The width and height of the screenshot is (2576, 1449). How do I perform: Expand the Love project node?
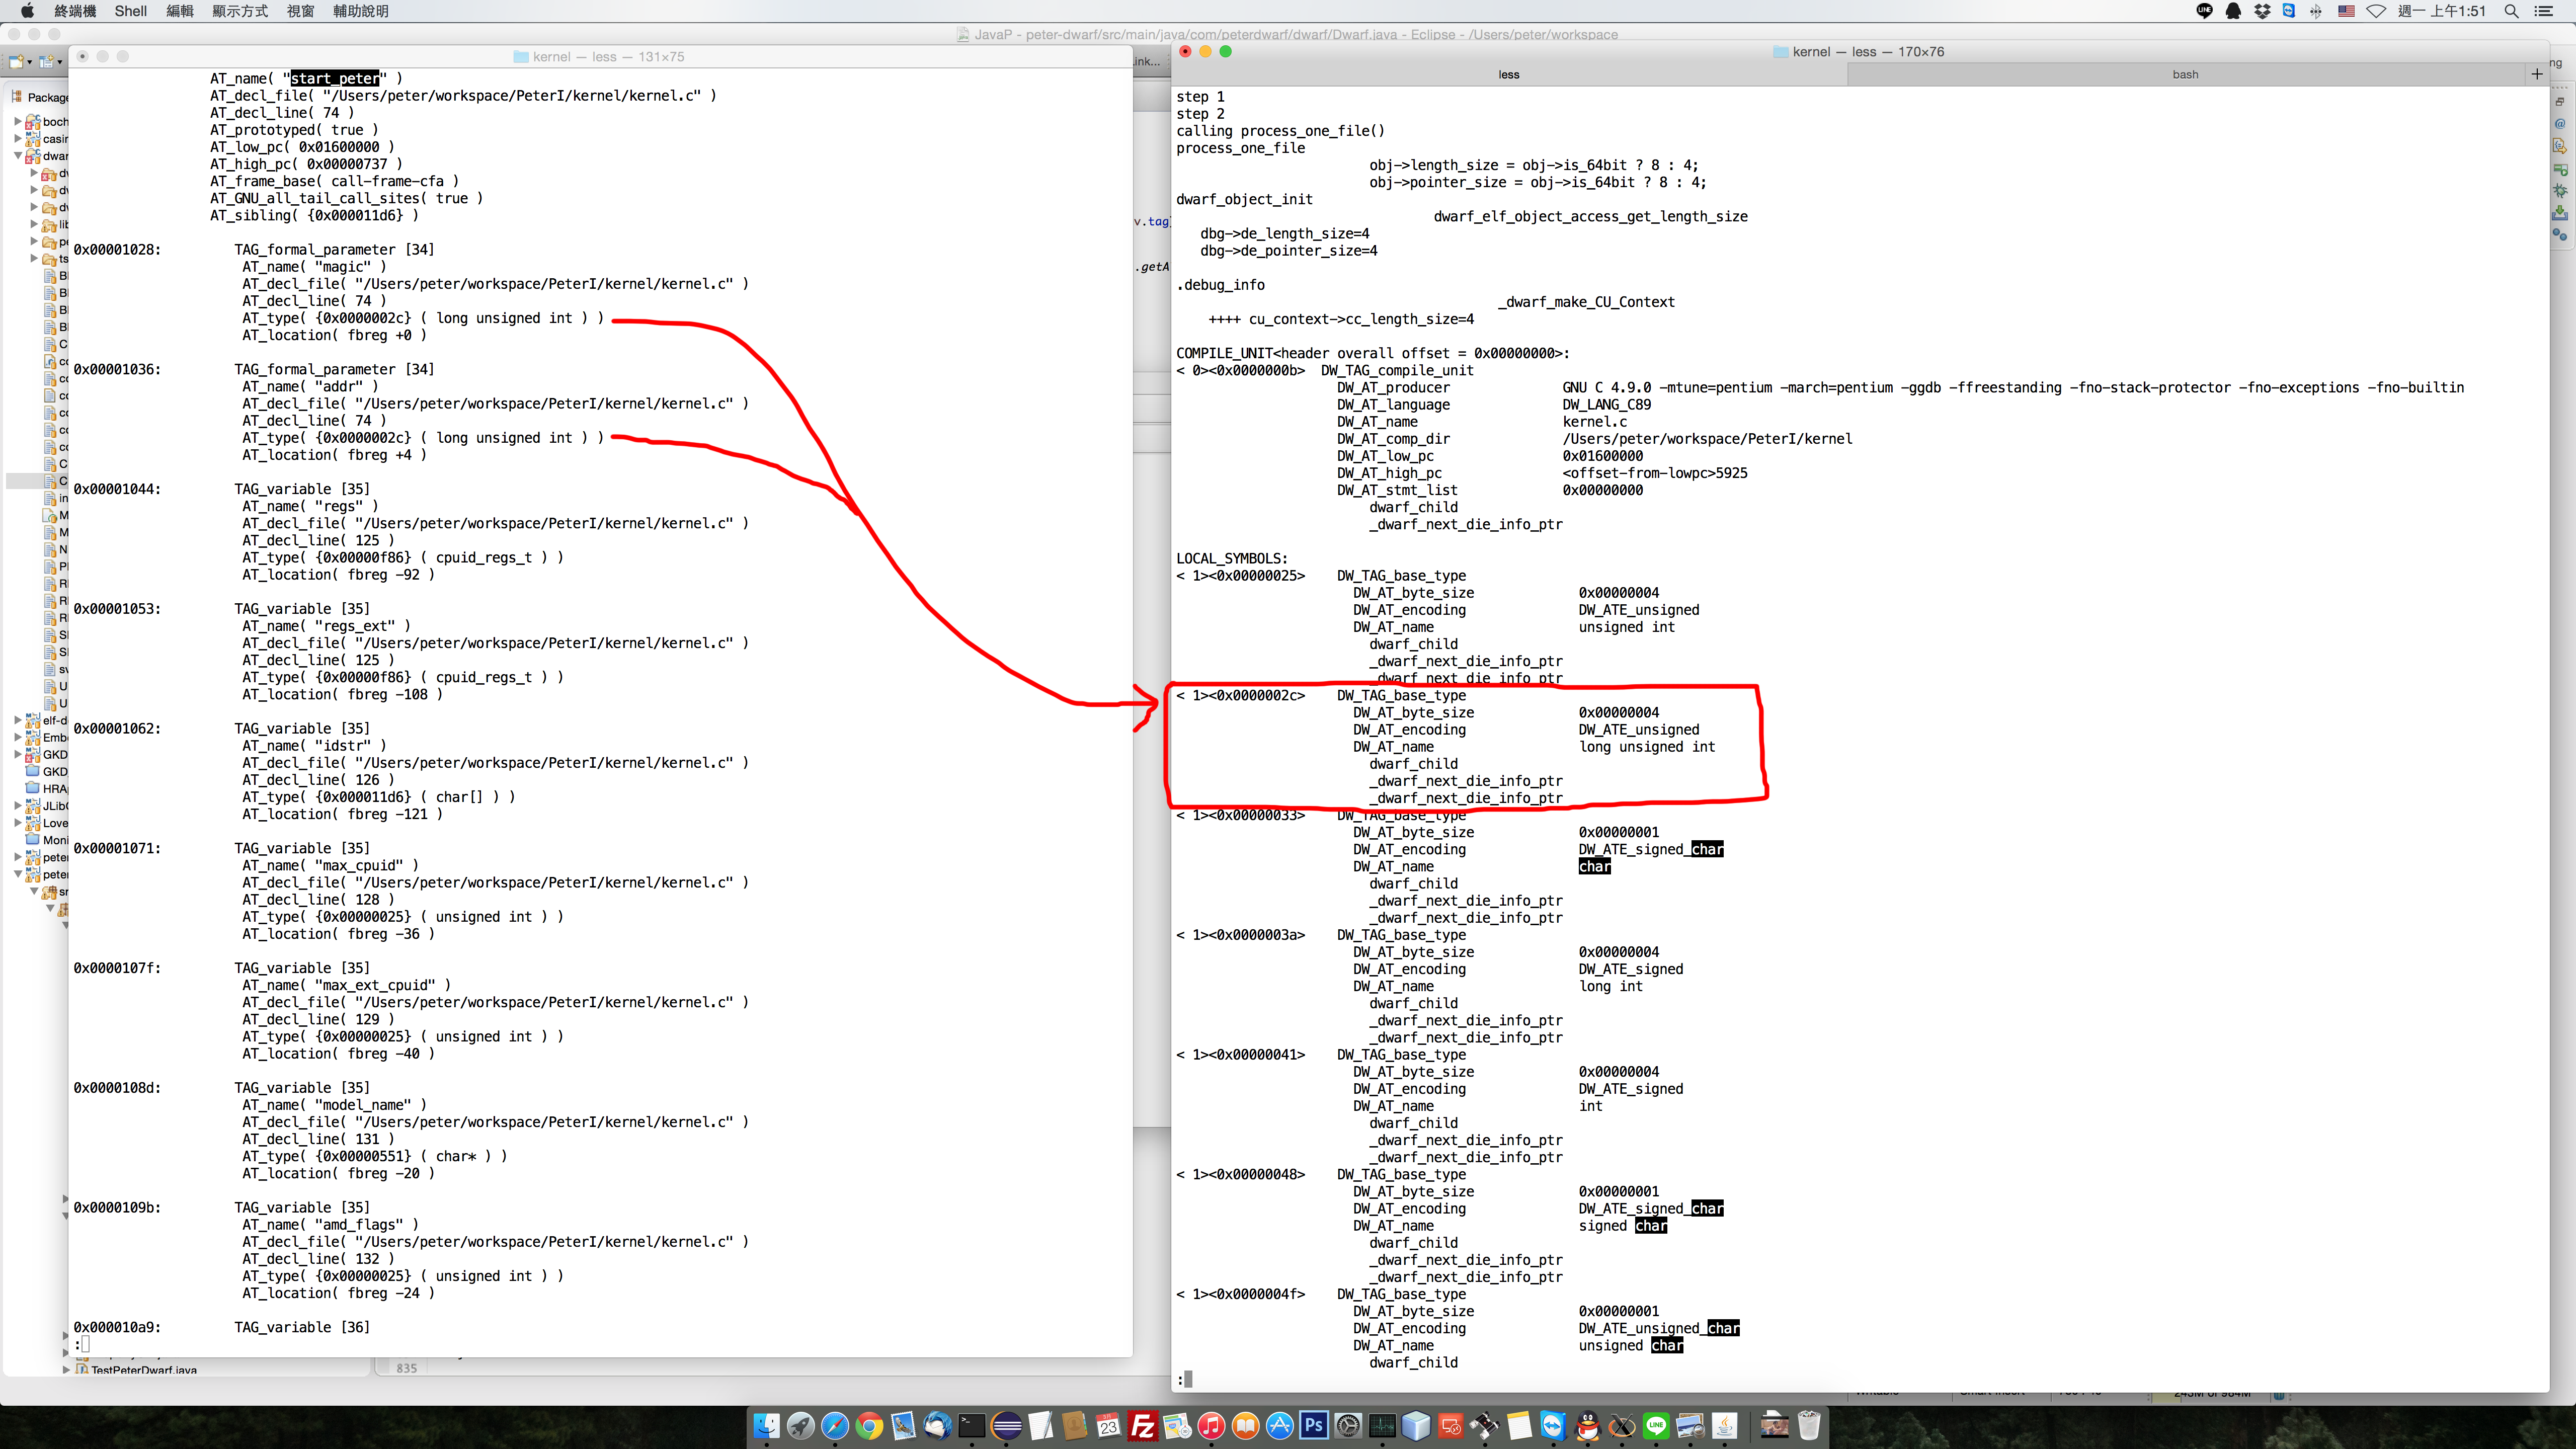[x=18, y=823]
